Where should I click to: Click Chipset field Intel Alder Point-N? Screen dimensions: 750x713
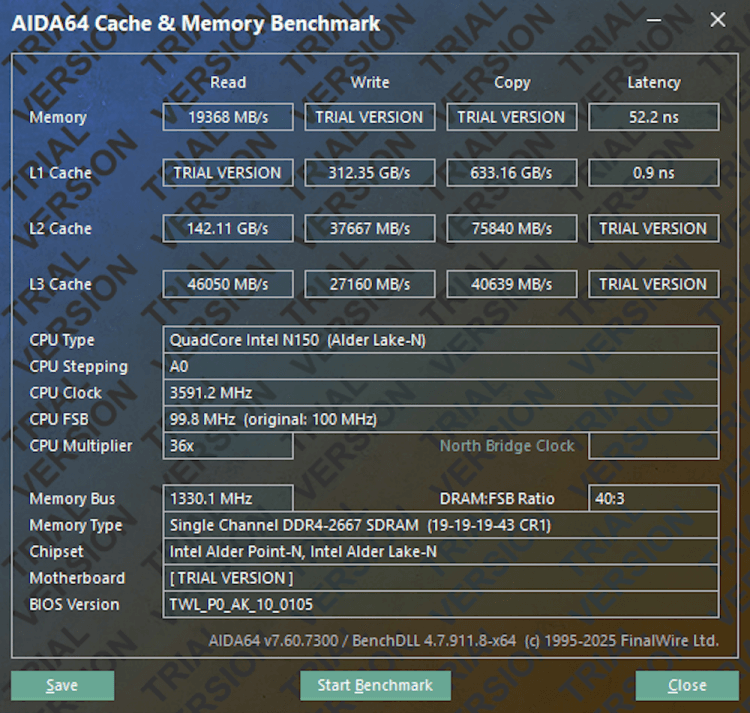(x=441, y=552)
